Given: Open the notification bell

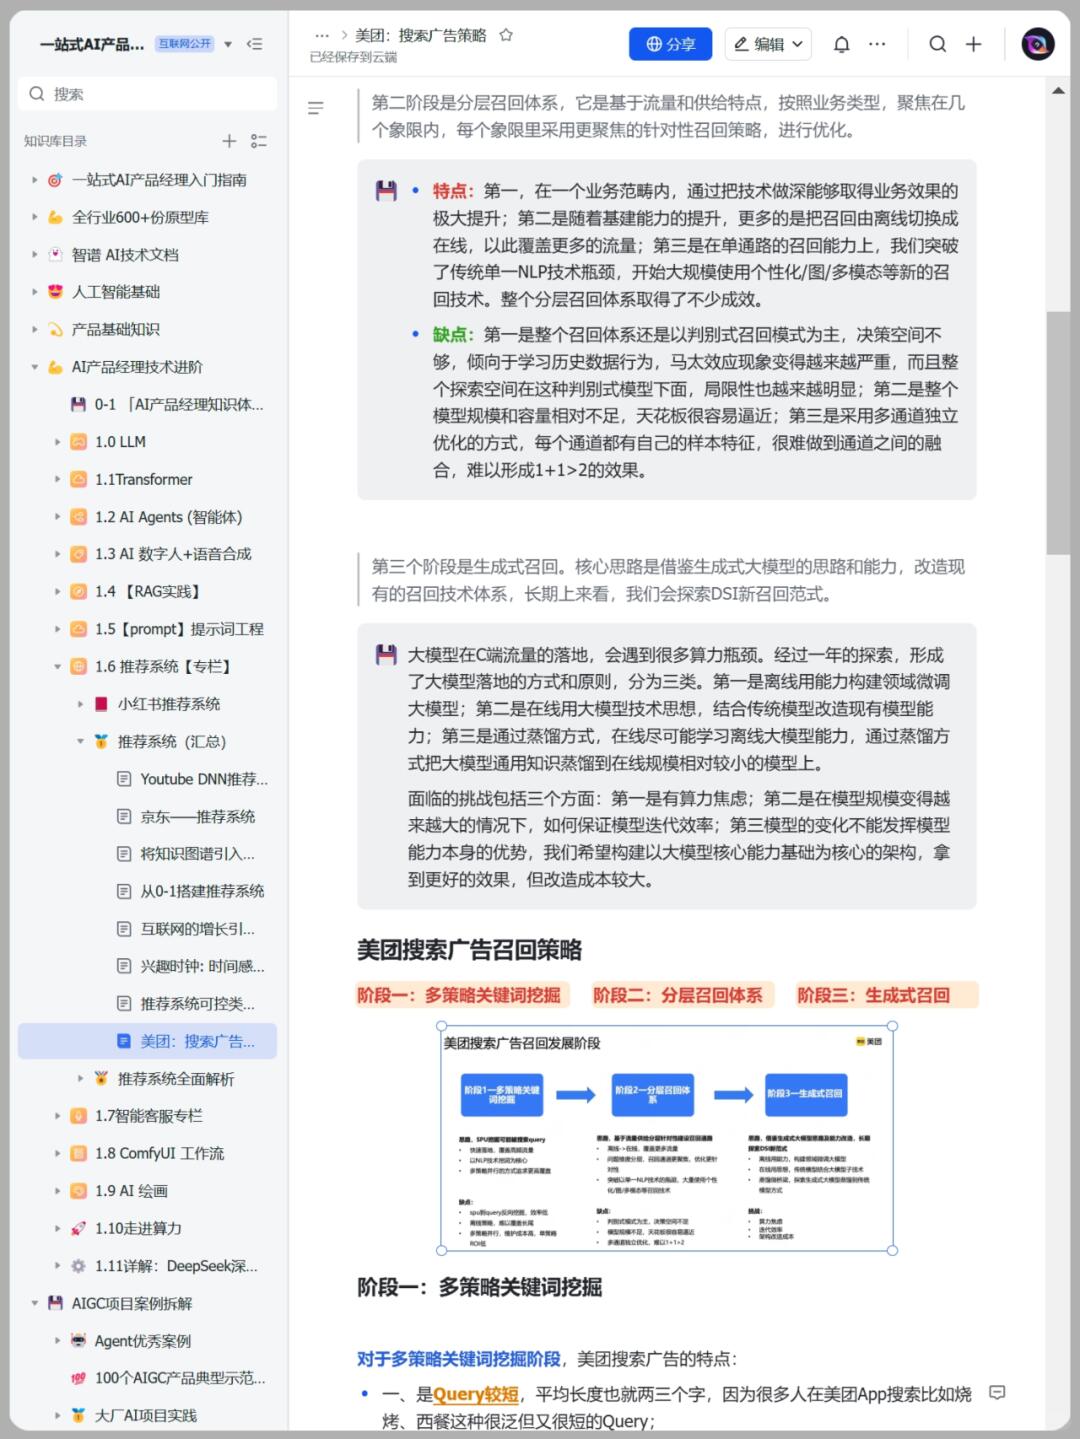Looking at the screenshot, I should coord(842,44).
